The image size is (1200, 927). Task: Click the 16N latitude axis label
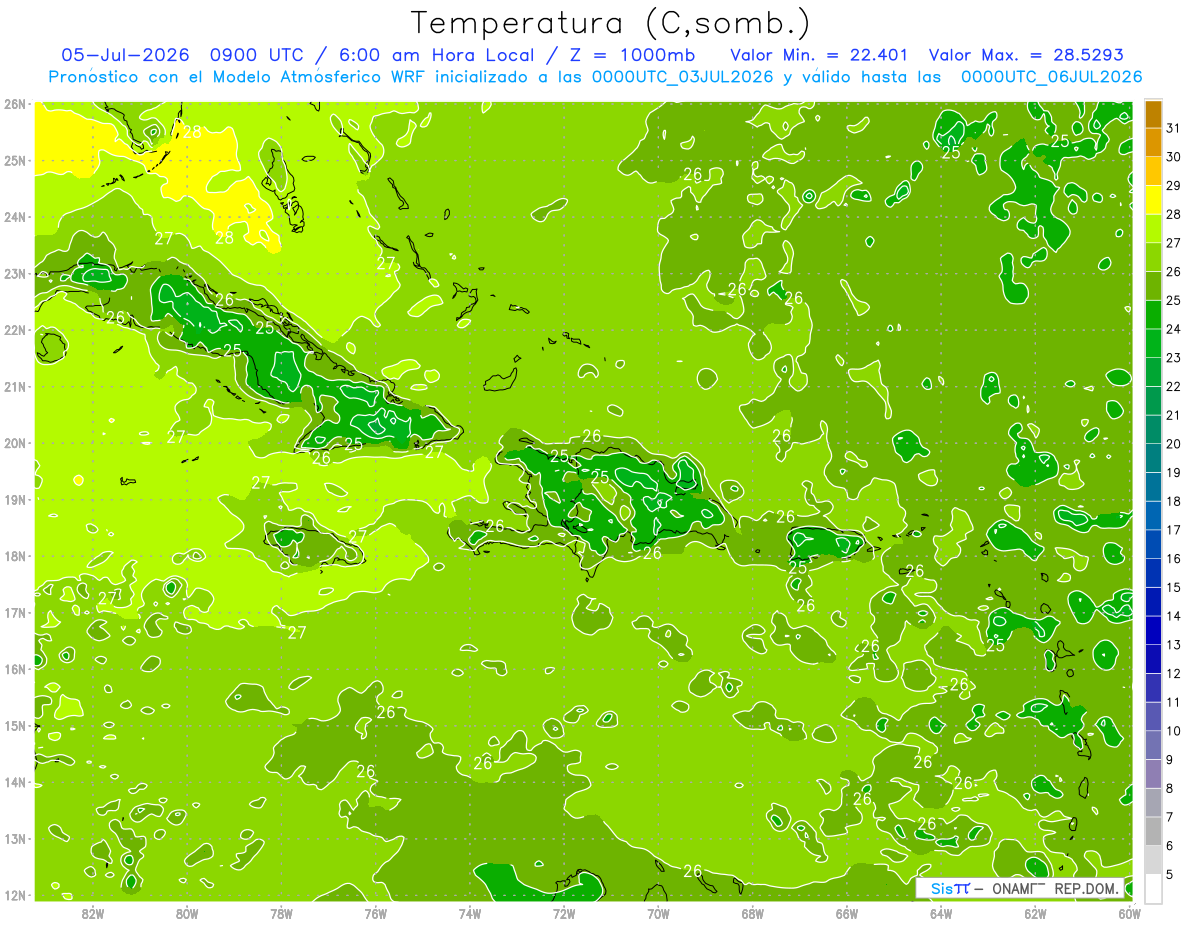point(14,669)
